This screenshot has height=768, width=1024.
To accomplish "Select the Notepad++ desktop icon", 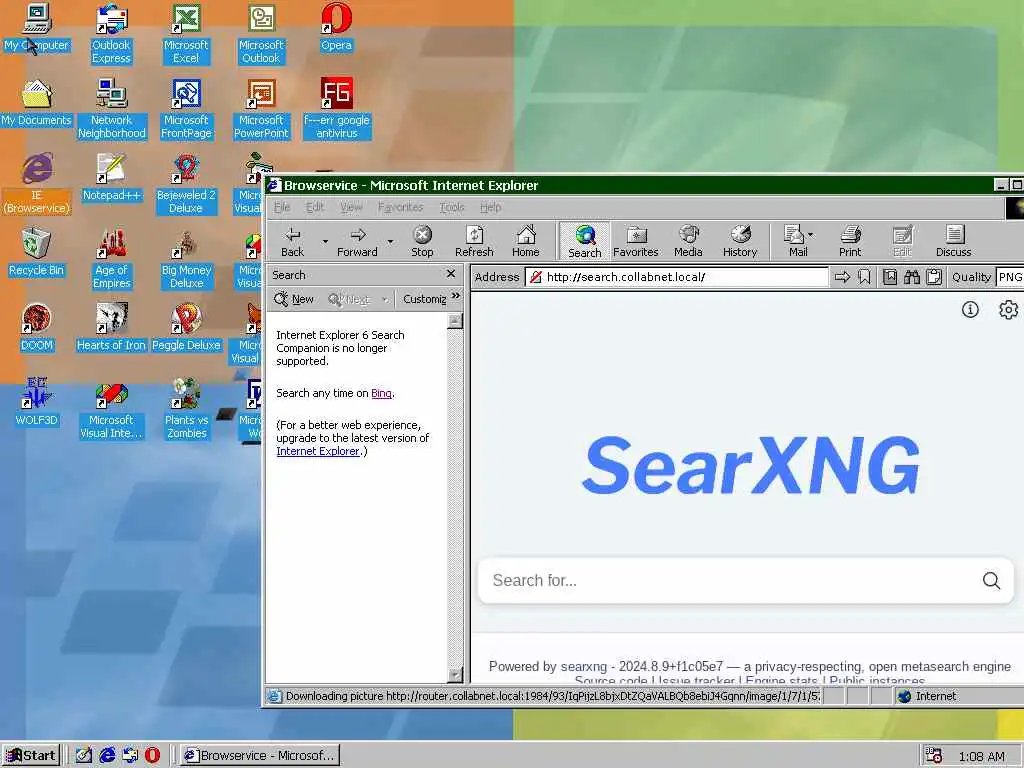I will pyautogui.click(x=111, y=178).
